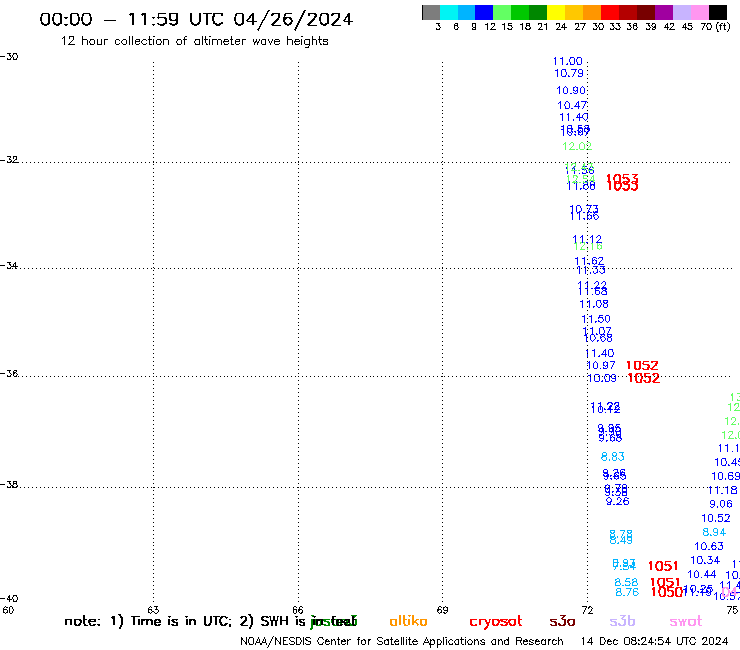The image size is (740, 650).
Task: Click the 'altika' satellite legend label
Action: (x=408, y=621)
